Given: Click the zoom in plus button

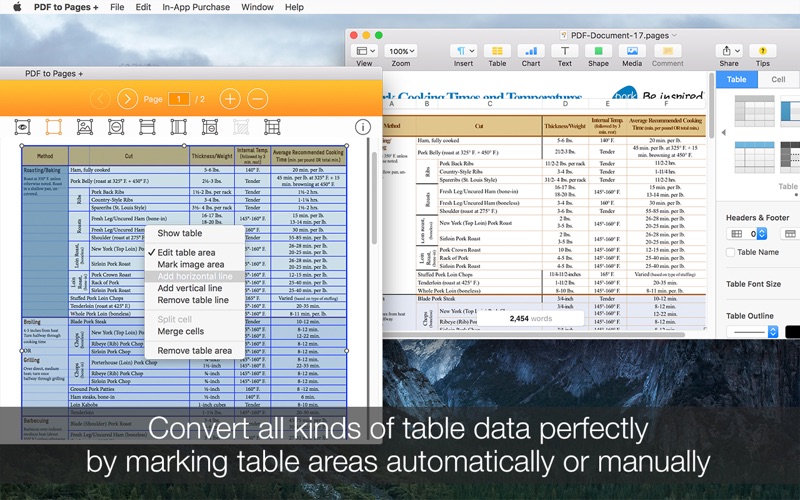Looking at the screenshot, I should 229,98.
